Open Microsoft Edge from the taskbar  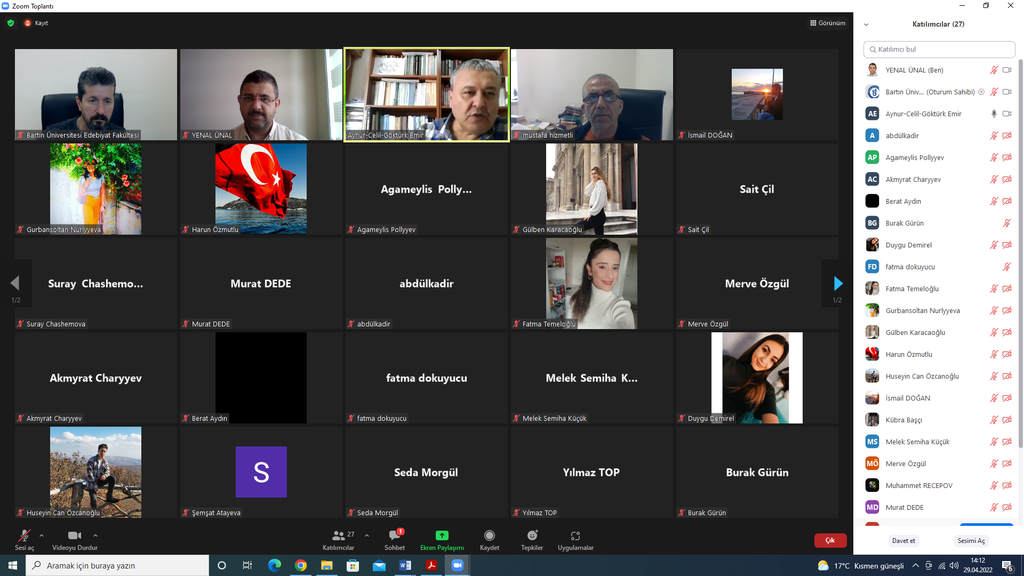pos(274,566)
